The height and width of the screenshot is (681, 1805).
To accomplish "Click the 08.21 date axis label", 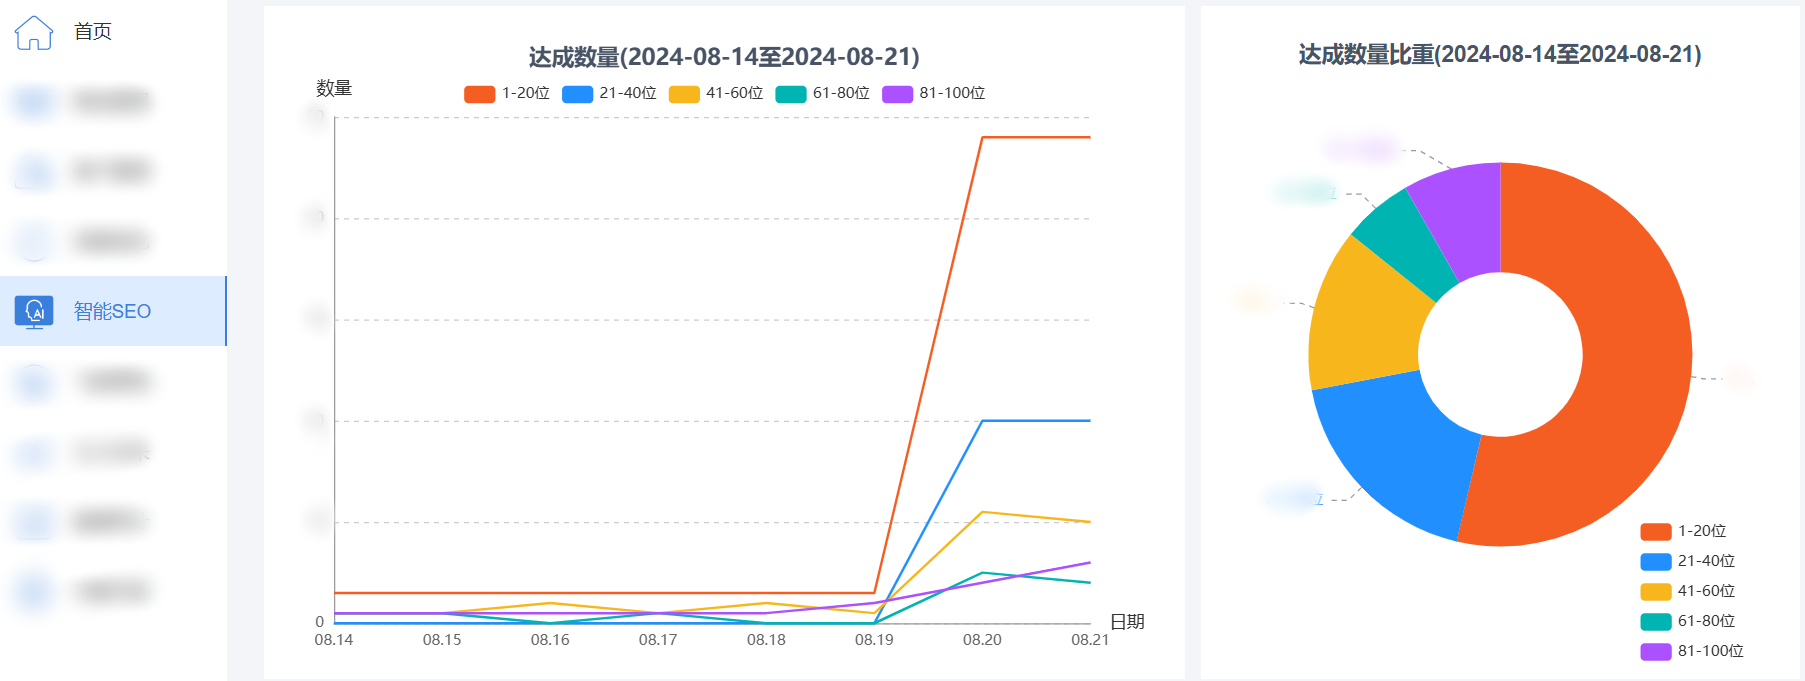I will tap(1090, 640).
